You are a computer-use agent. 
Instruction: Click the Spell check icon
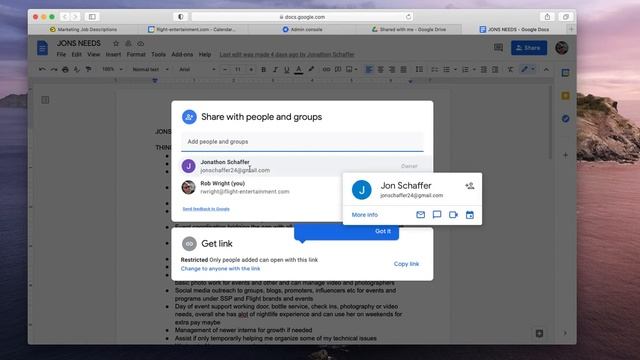click(x=77, y=69)
